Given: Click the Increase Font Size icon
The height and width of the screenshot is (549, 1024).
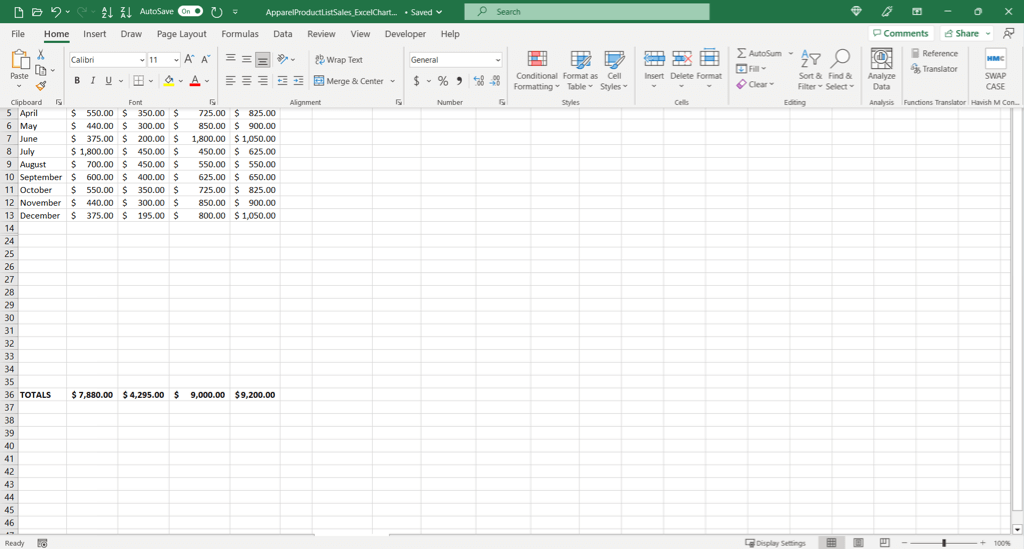Looking at the screenshot, I should pos(190,60).
